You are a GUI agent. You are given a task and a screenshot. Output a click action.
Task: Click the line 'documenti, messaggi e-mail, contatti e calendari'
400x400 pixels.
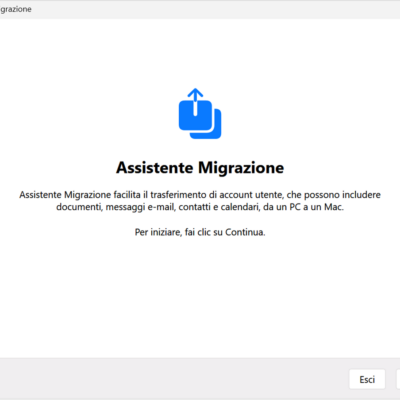200,207
